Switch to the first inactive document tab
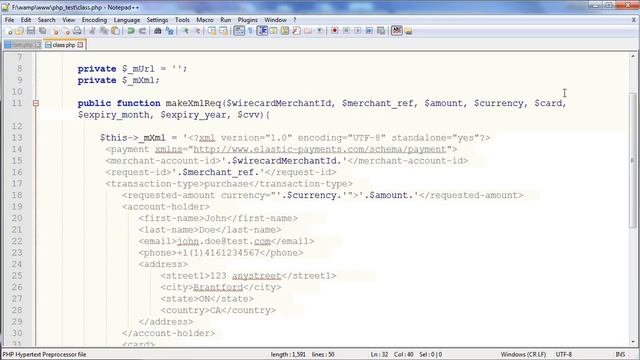The image size is (640, 360). click(x=22, y=45)
